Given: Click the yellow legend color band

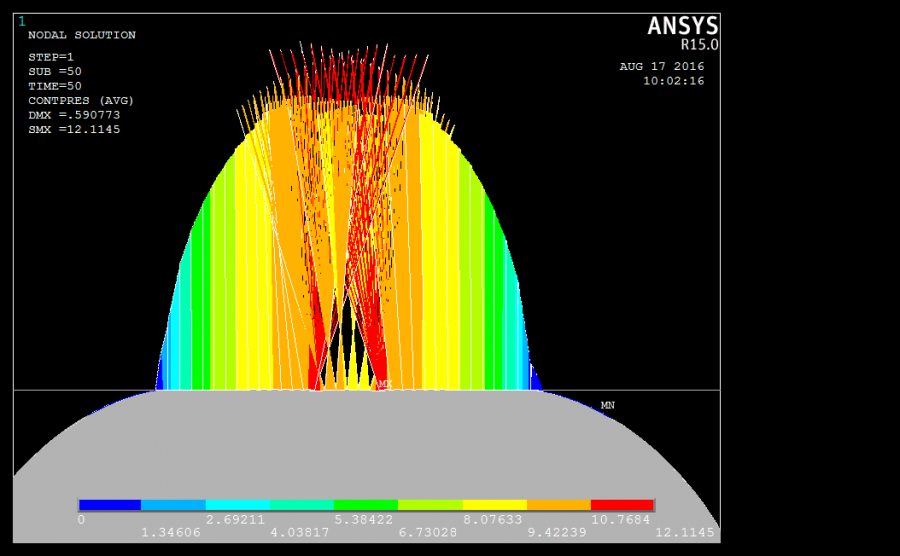Looking at the screenshot, I should [x=495, y=505].
